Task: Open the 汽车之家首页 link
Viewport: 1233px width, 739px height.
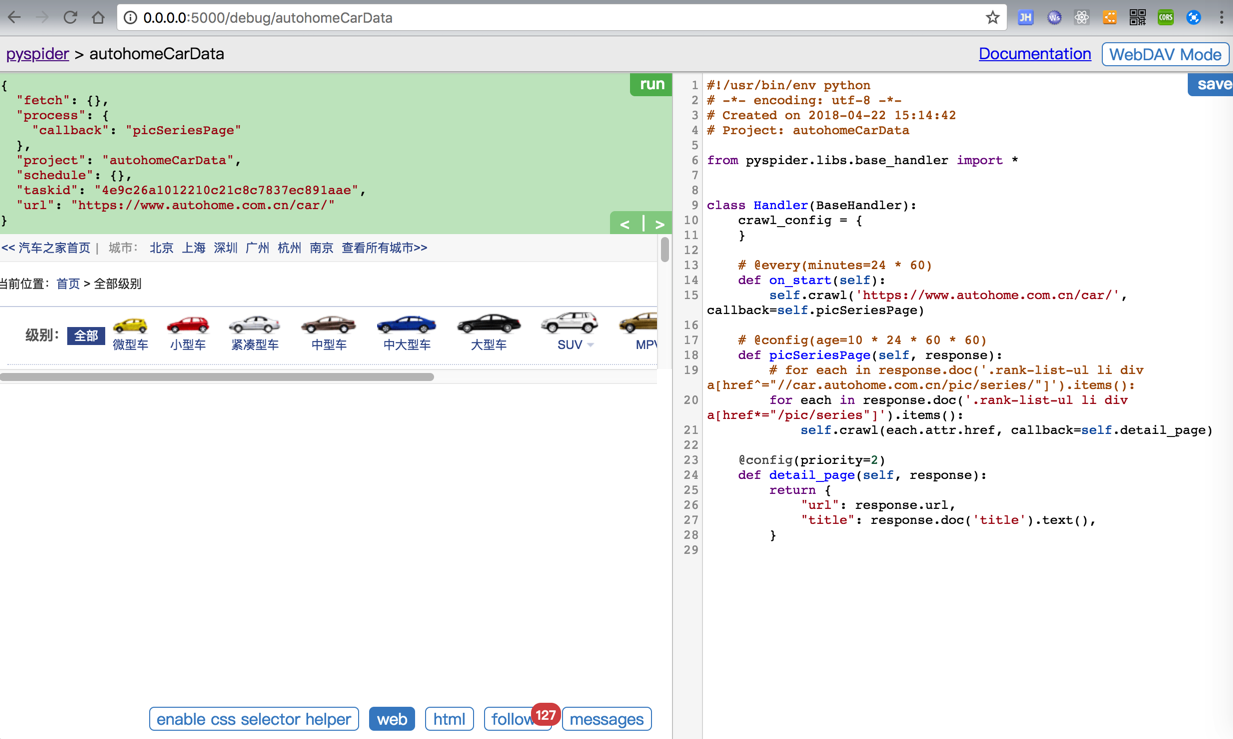Action: [46, 248]
